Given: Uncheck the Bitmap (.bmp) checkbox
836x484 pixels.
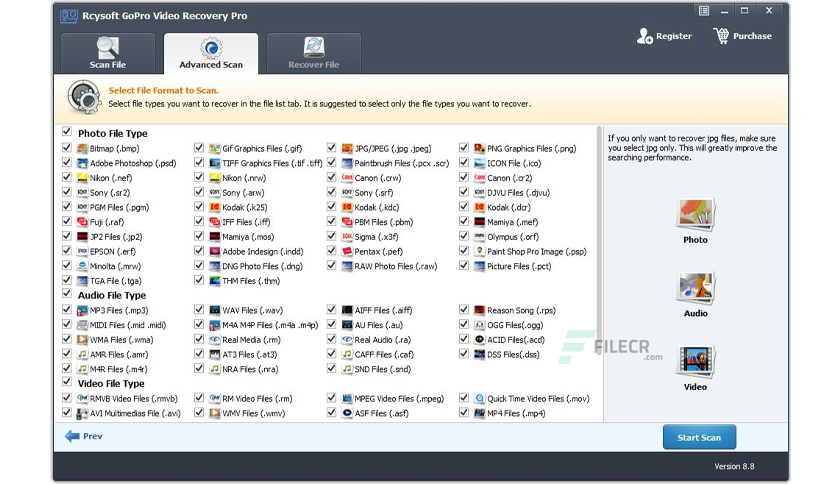Looking at the screenshot, I should click(67, 147).
